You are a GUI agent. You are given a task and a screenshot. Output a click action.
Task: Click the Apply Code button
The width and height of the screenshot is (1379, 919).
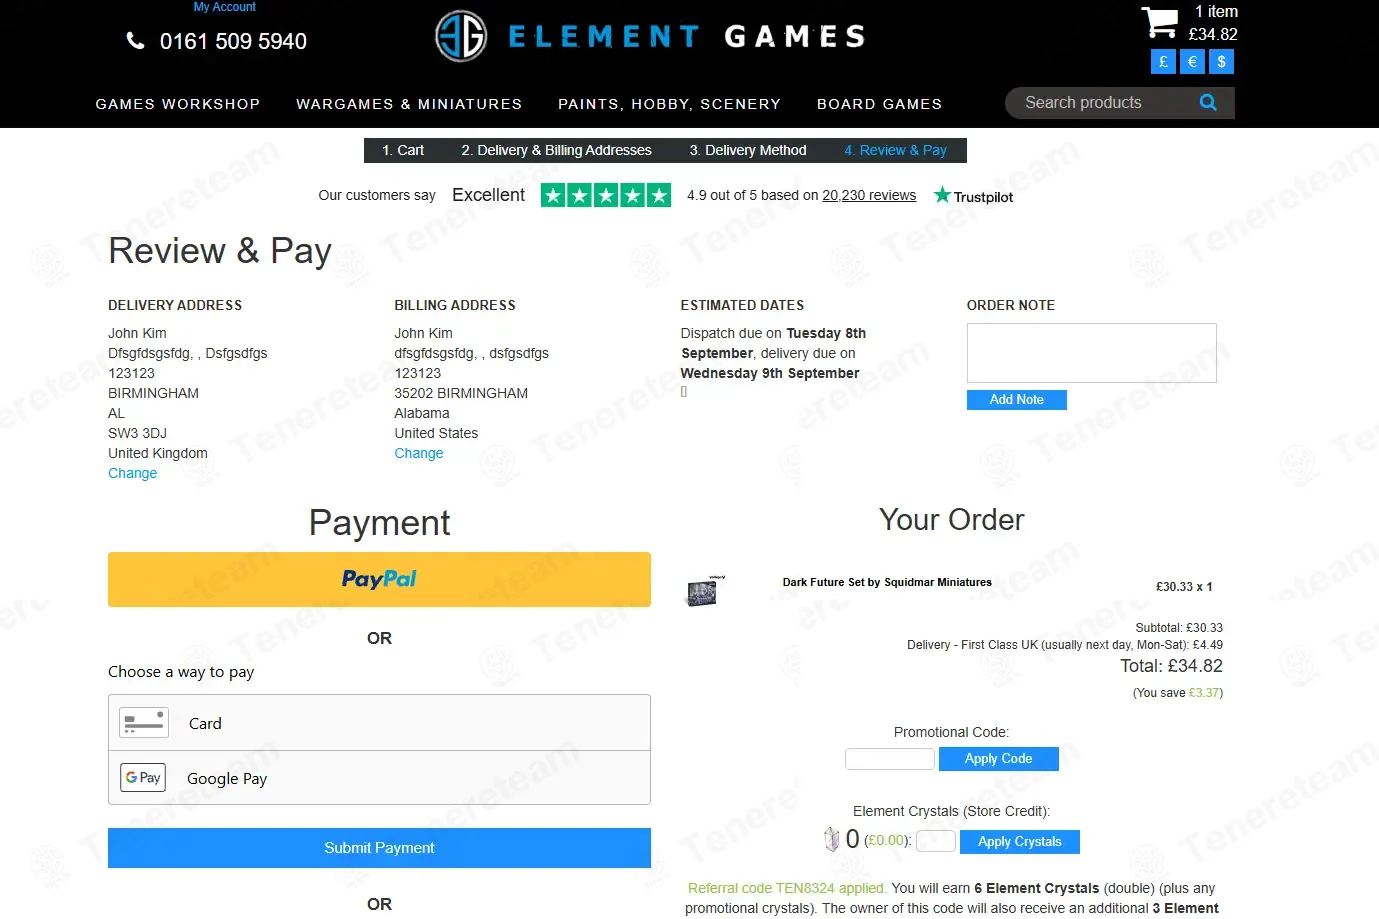click(999, 759)
